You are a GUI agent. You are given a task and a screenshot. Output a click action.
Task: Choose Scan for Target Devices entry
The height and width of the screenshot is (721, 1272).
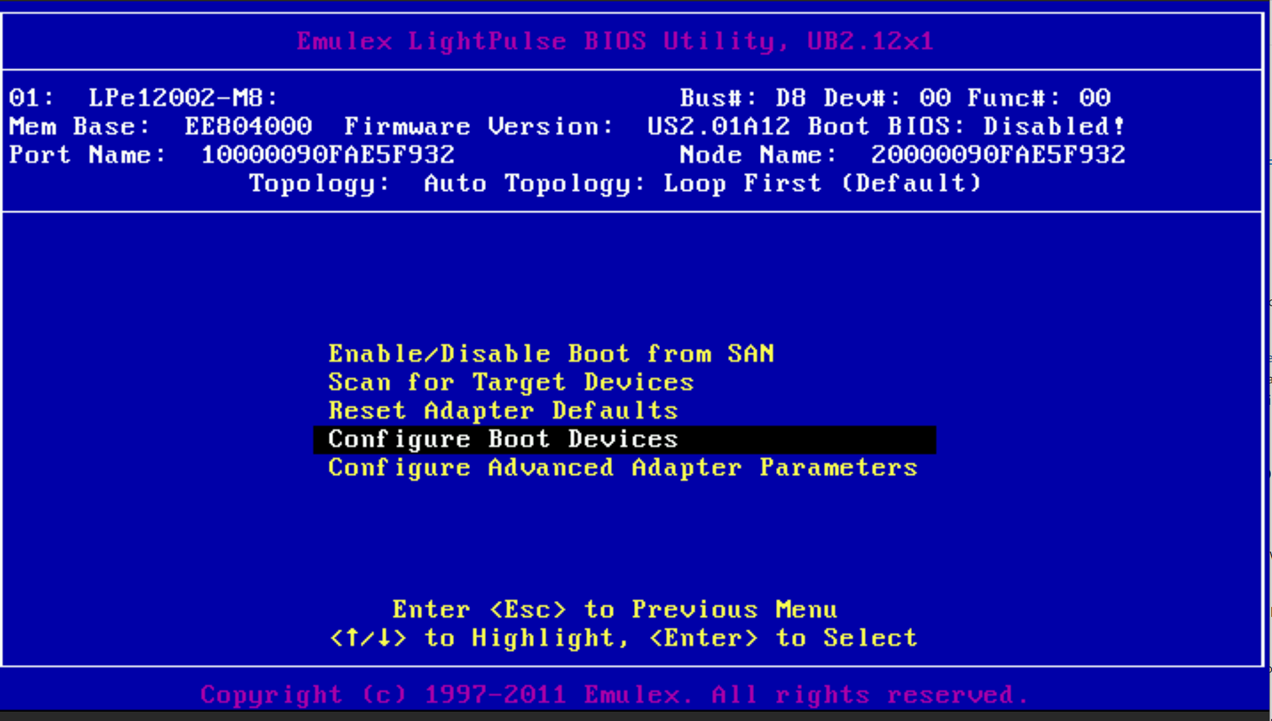point(510,383)
